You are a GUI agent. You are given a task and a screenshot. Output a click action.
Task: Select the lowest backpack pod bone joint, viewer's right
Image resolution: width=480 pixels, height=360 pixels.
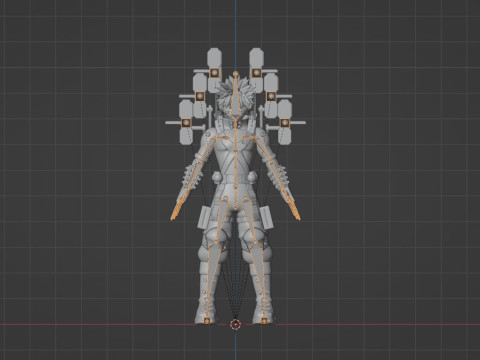pyautogui.click(x=285, y=123)
